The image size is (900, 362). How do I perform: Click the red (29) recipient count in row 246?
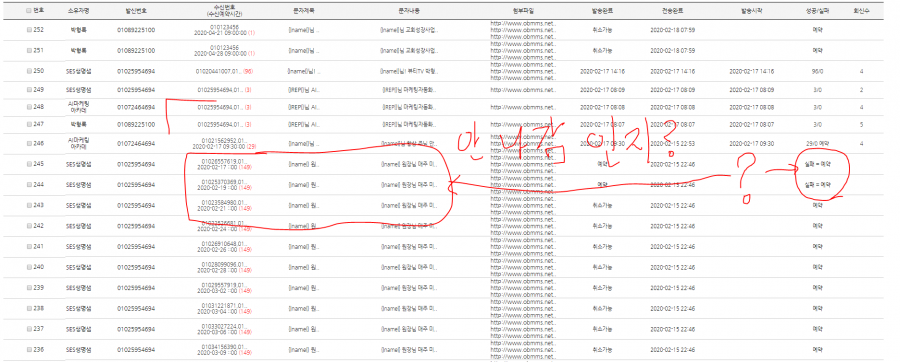pos(251,146)
